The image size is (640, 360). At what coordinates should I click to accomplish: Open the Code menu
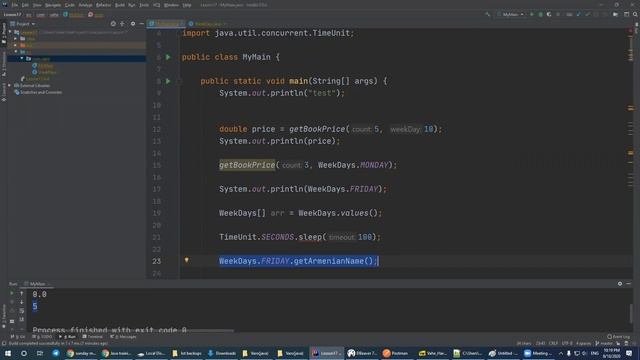[x=70, y=5]
